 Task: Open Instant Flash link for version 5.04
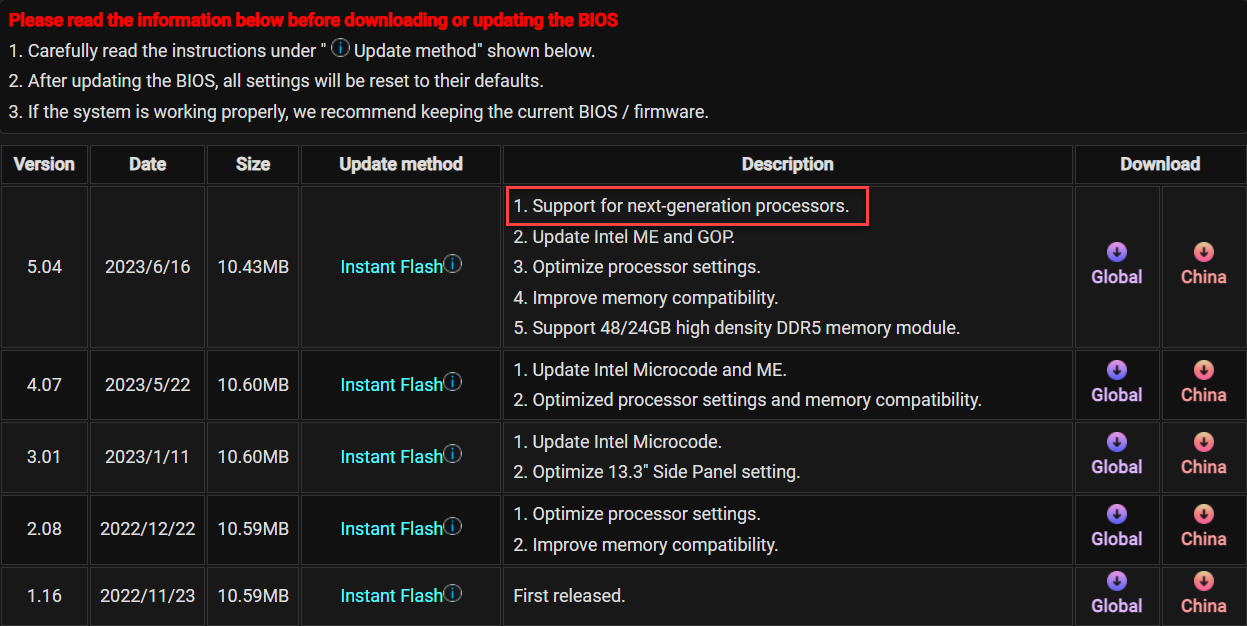(391, 267)
